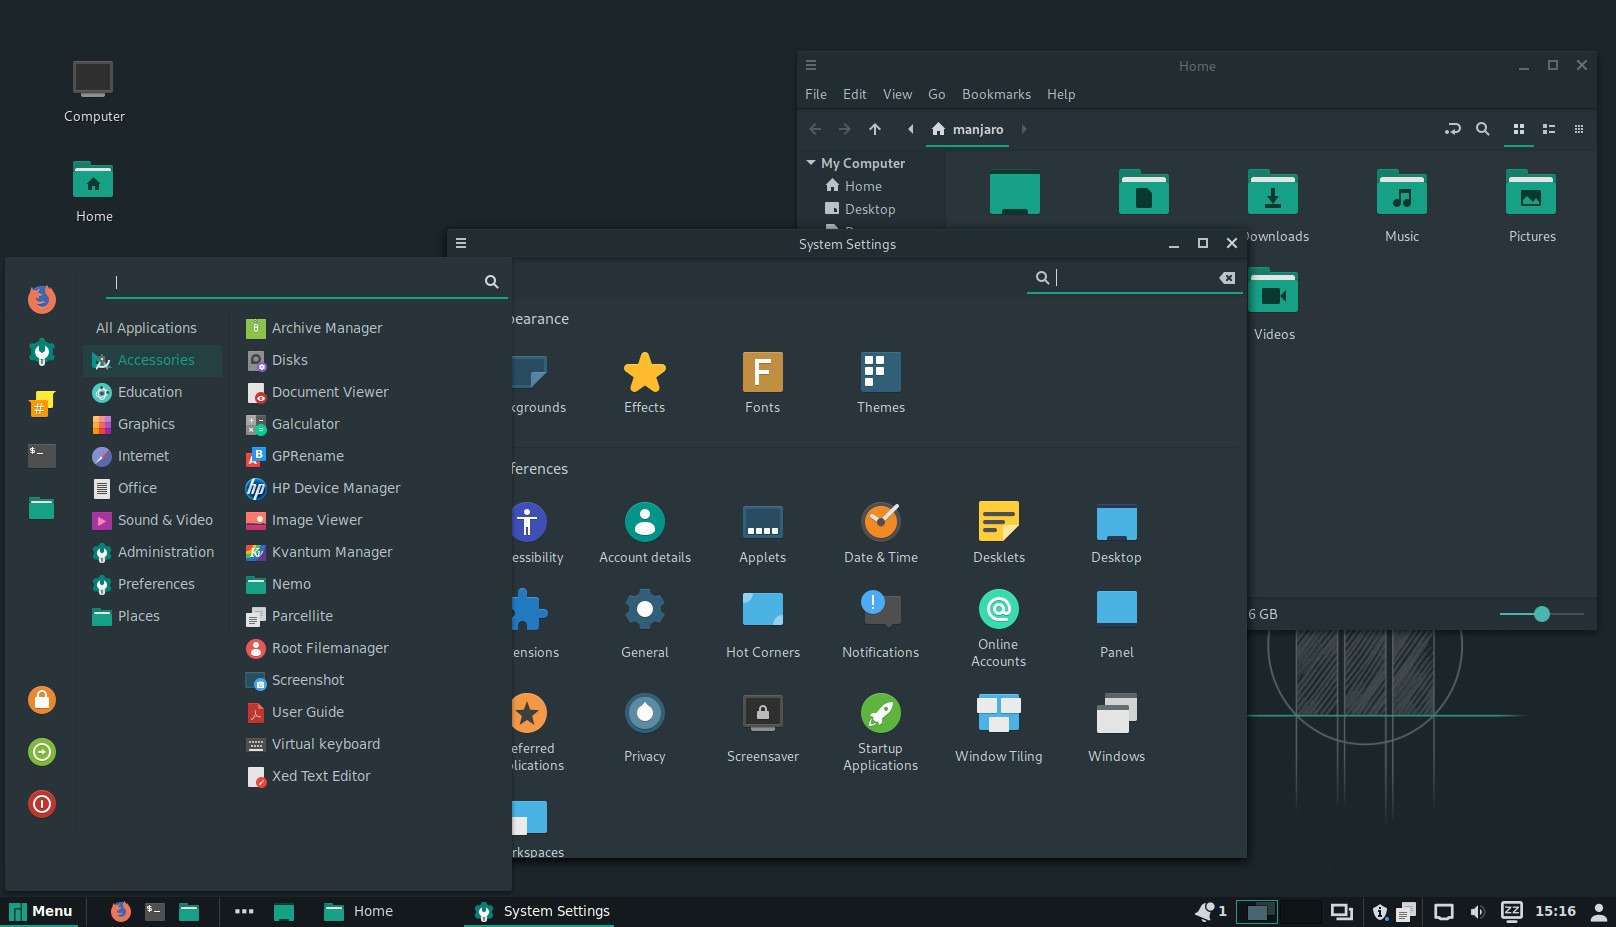Select the Sound & Video category
Image resolution: width=1616 pixels, height=927 pixels.
[x=165, y=520]
